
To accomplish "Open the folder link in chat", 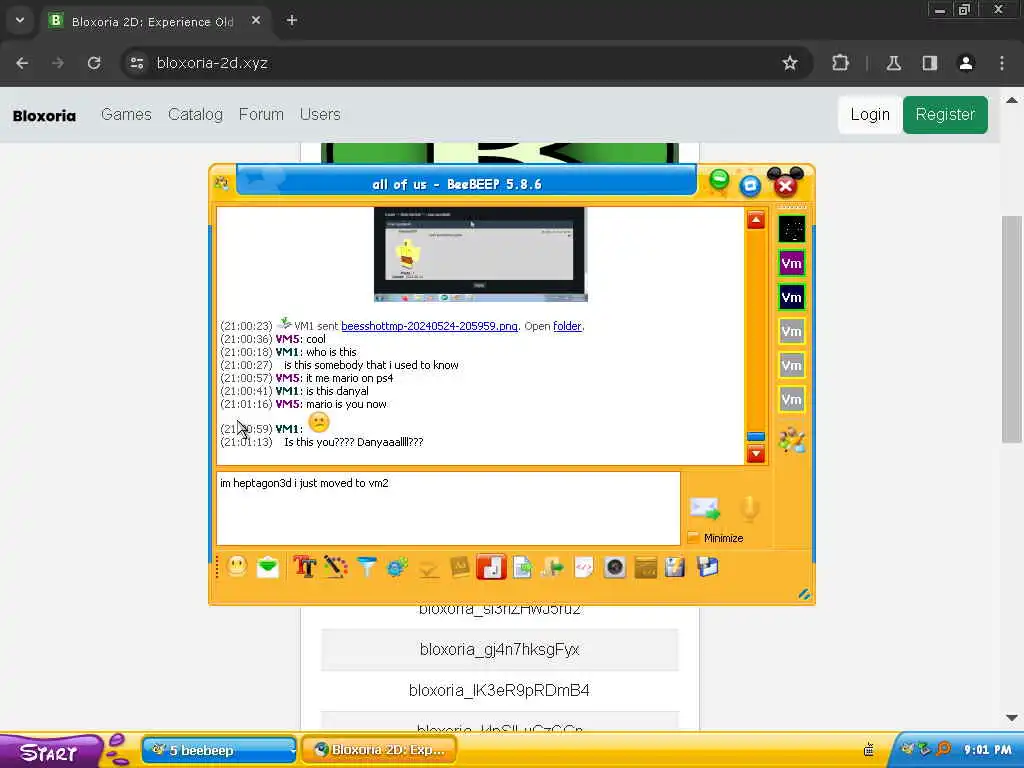I will (x=567, y=326).
